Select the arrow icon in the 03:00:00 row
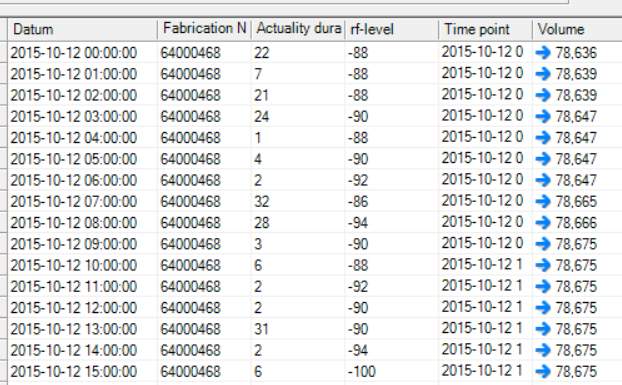The height and width of the screenshot is (385, 622). click(x=543, y=116)
